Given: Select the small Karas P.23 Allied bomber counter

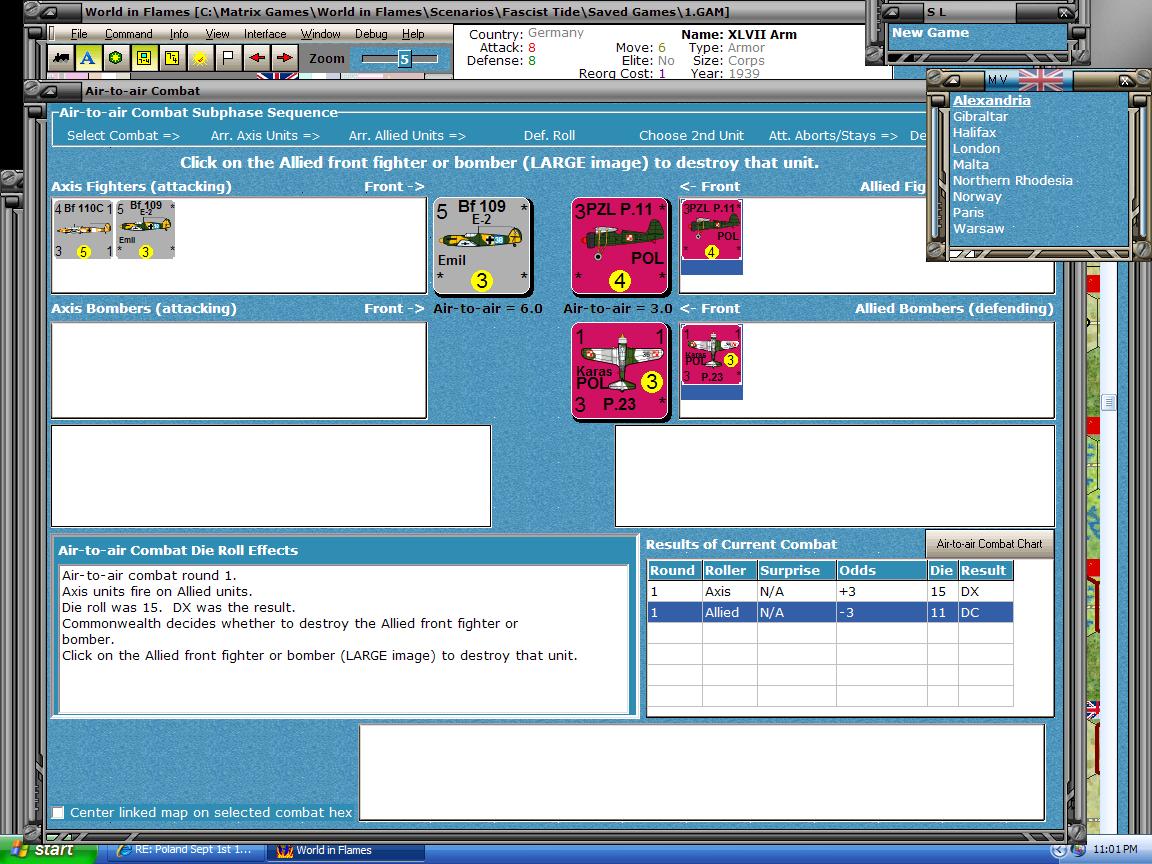Looking at the screenshot, I should click(711, 355).
